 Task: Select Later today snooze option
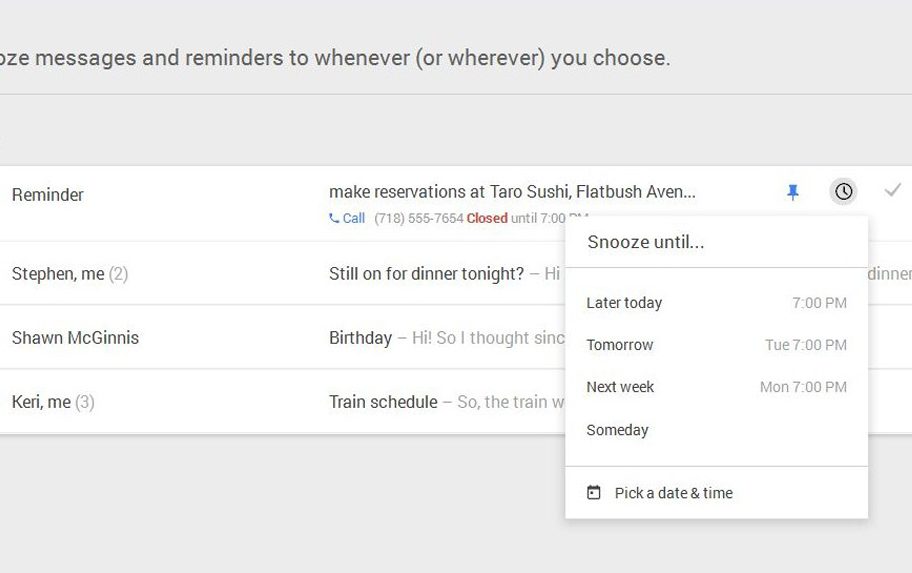[716, 303]
